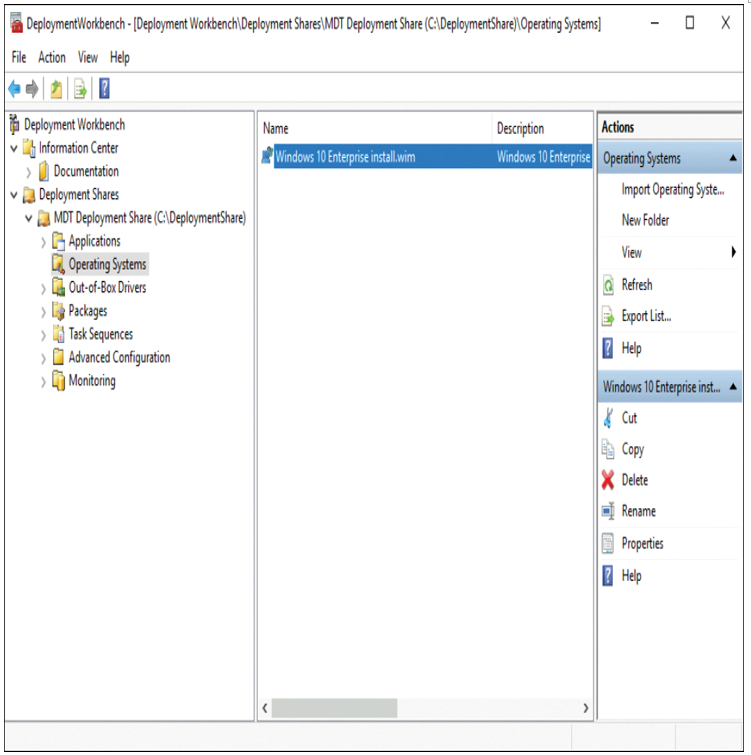
Task: Expand the Monitoring tree node
Action: click(43, 382)
